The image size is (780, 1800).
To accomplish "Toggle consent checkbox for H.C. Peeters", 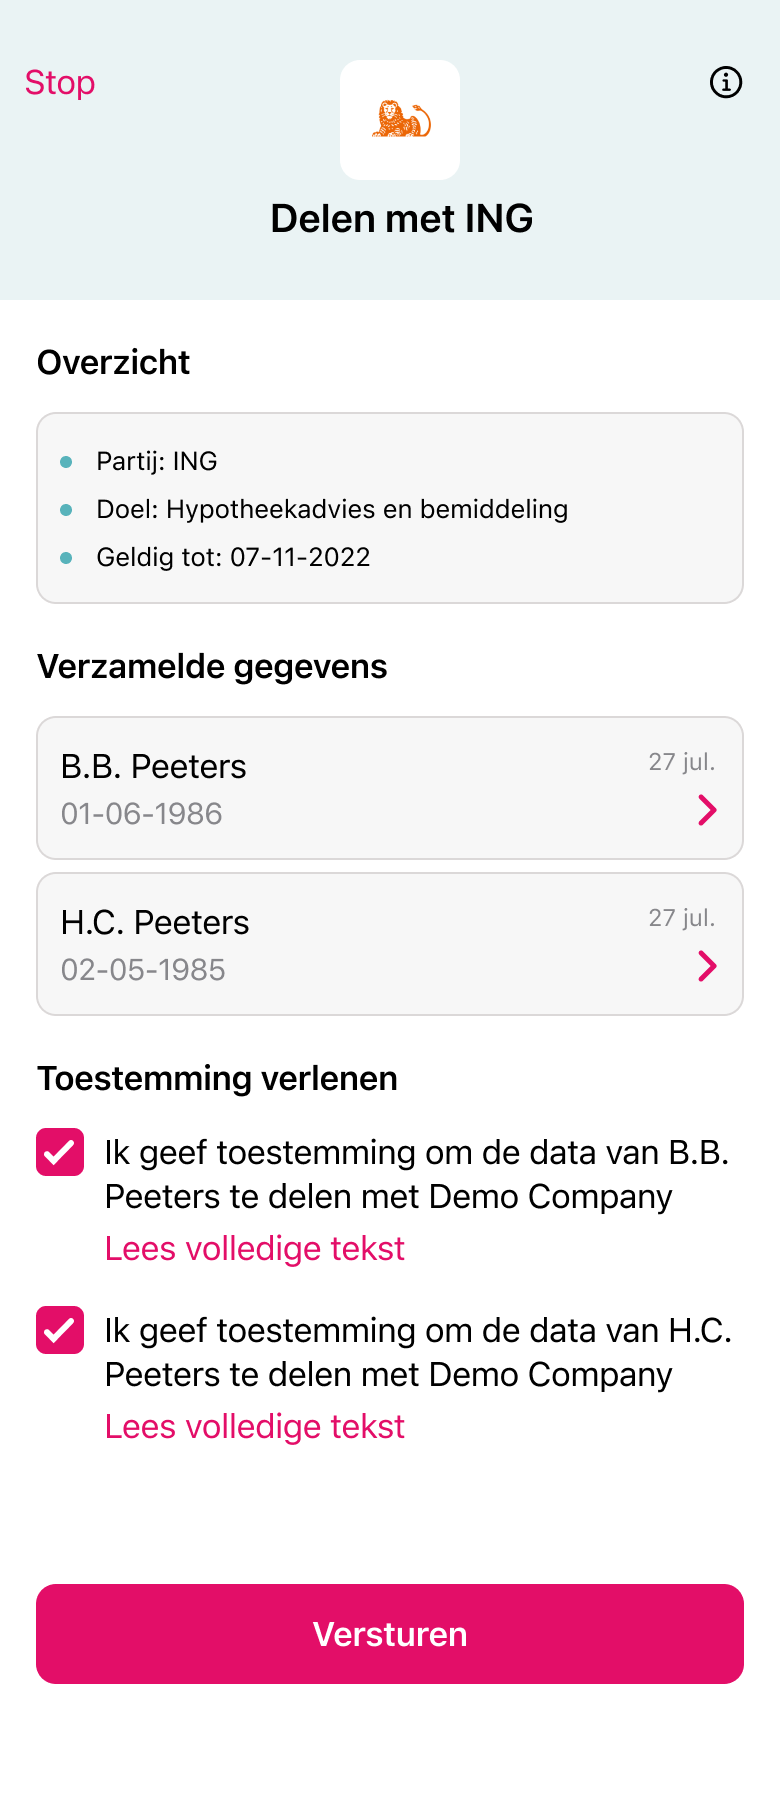I will [x=60, y=1330].
